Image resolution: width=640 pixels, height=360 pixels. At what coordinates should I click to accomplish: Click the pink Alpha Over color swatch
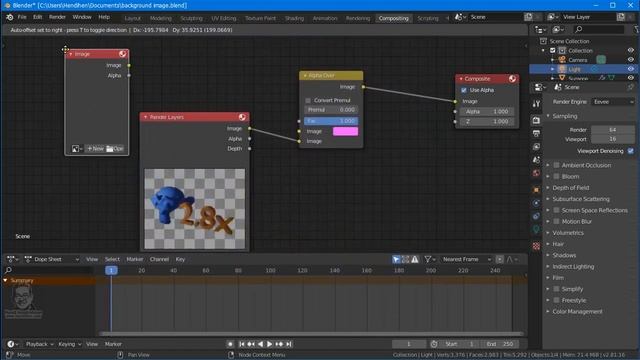point(345,131)
